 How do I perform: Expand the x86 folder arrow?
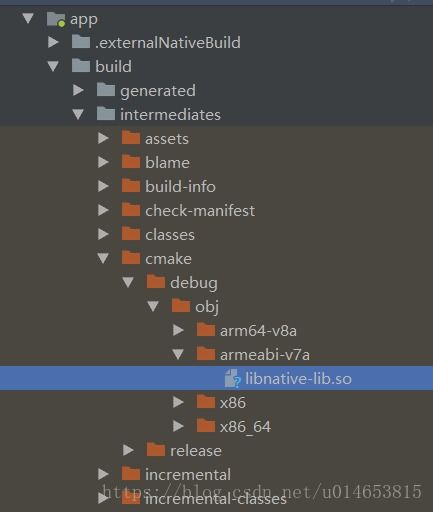click(x=178, y=402)
